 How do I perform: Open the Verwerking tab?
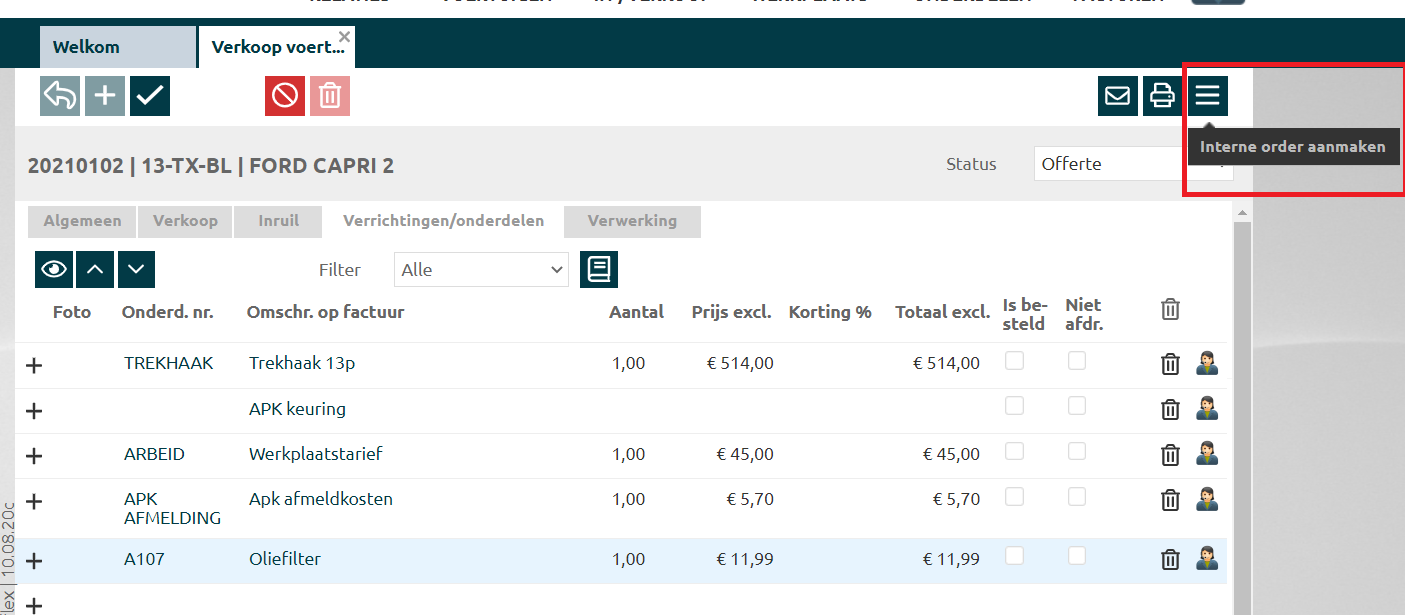point(632,221)
